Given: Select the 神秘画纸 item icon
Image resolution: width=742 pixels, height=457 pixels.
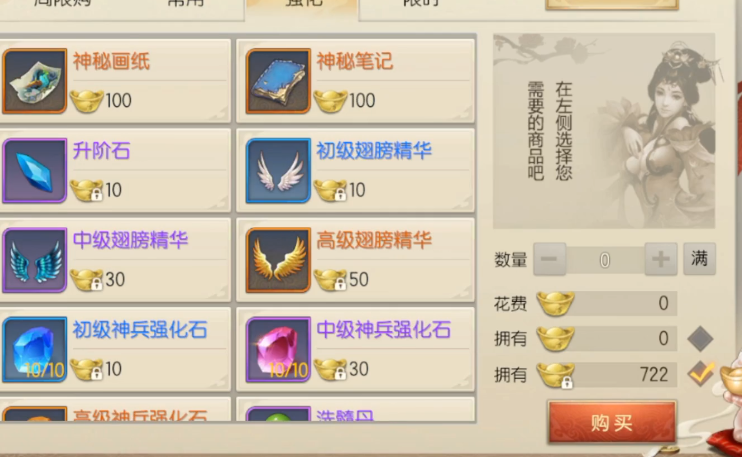Looking at the screenshot, I should tap(35, 81).
